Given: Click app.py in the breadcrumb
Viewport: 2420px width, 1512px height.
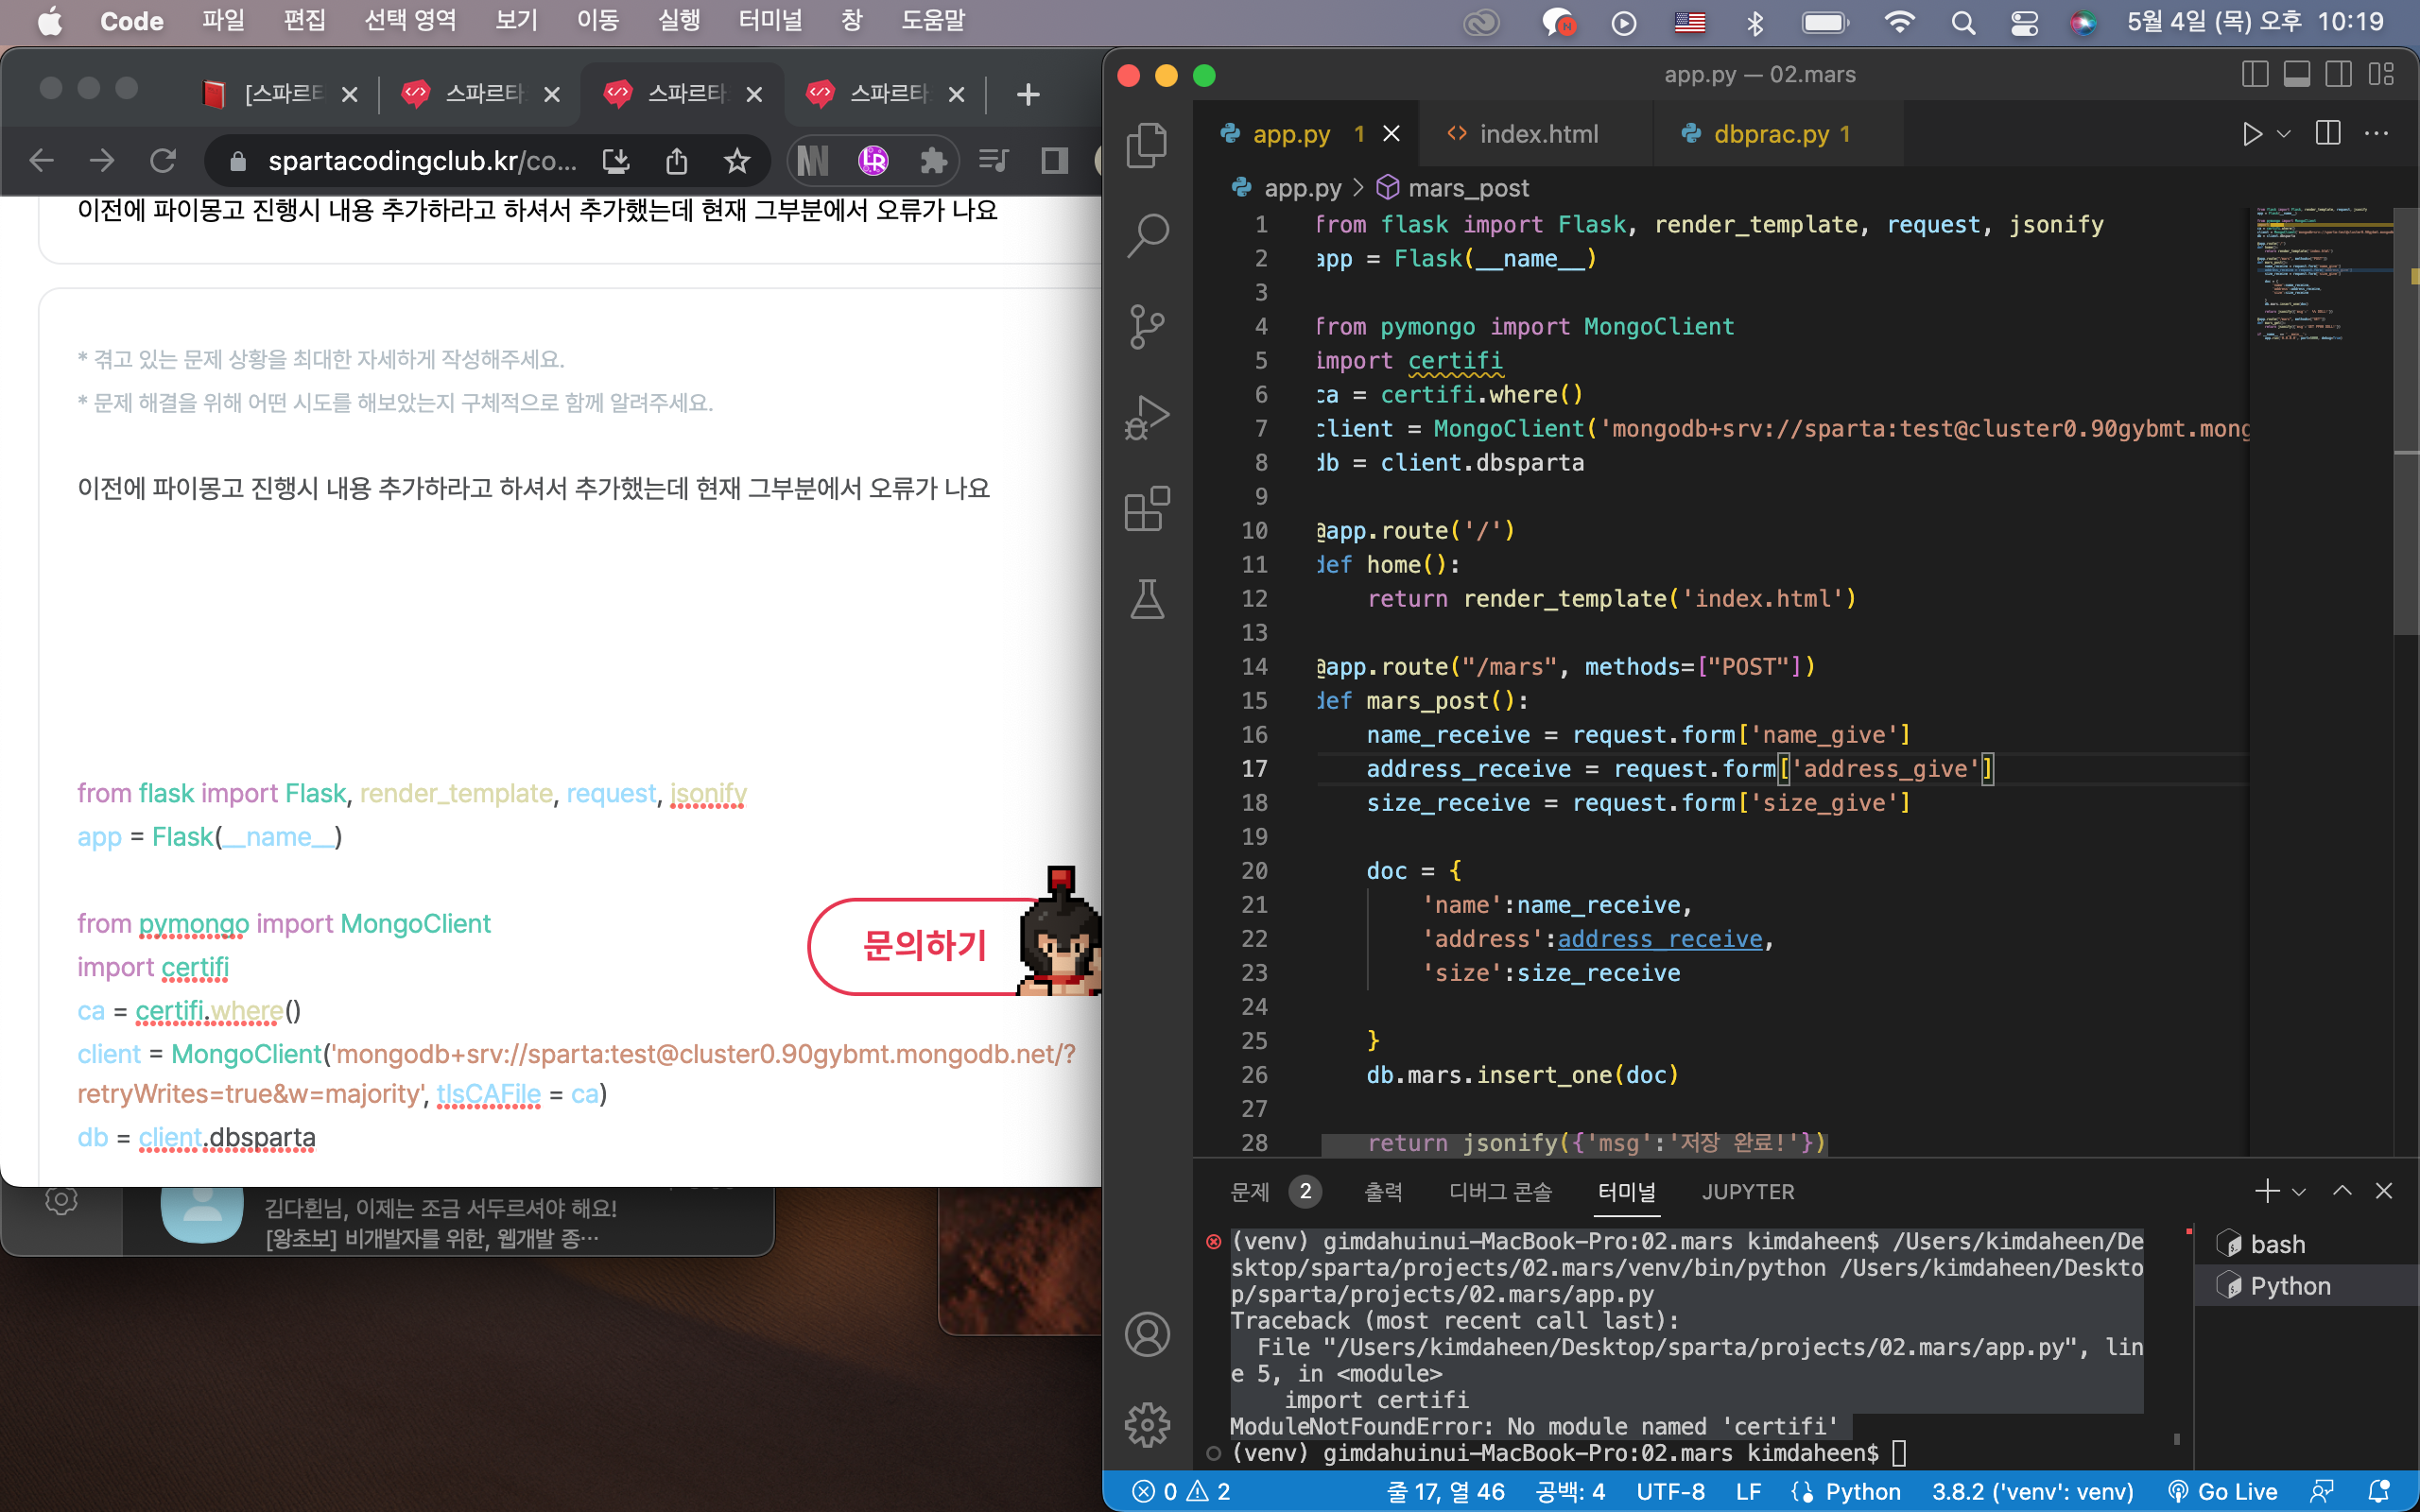Looking at the screenshot, I should (1302, 188).
